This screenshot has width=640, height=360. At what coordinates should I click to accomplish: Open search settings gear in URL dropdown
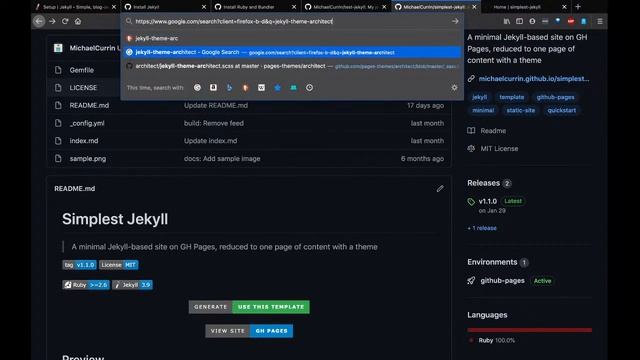point(454,87)
